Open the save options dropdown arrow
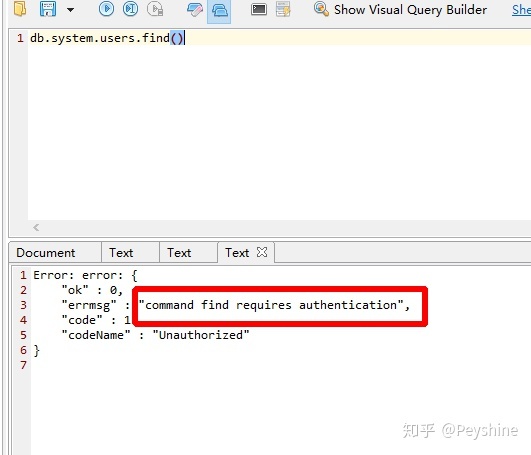531x455 pixels. pos(70,10)
